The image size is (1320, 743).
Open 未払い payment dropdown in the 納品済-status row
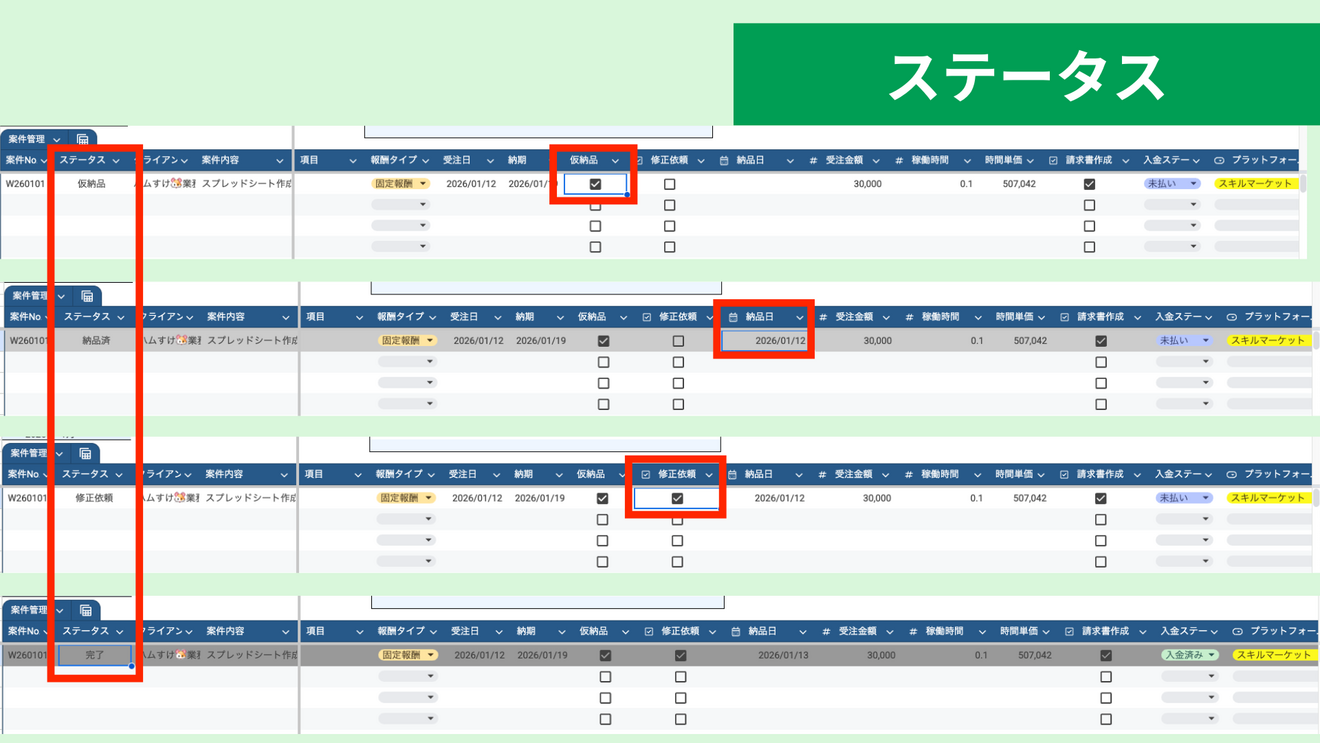click(x=1184, y=341)
